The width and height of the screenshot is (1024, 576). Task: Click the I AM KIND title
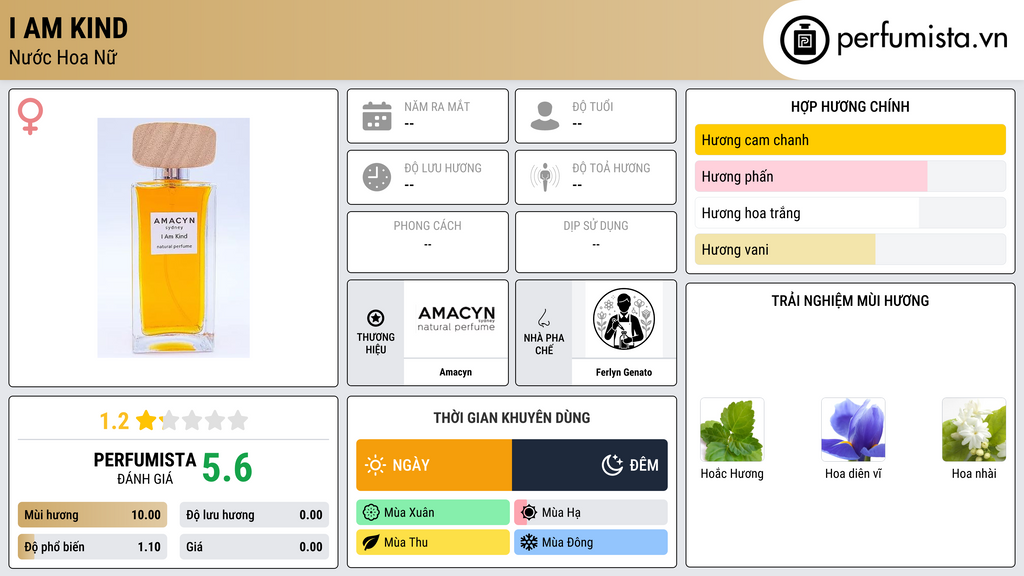(x=69, y=28)
